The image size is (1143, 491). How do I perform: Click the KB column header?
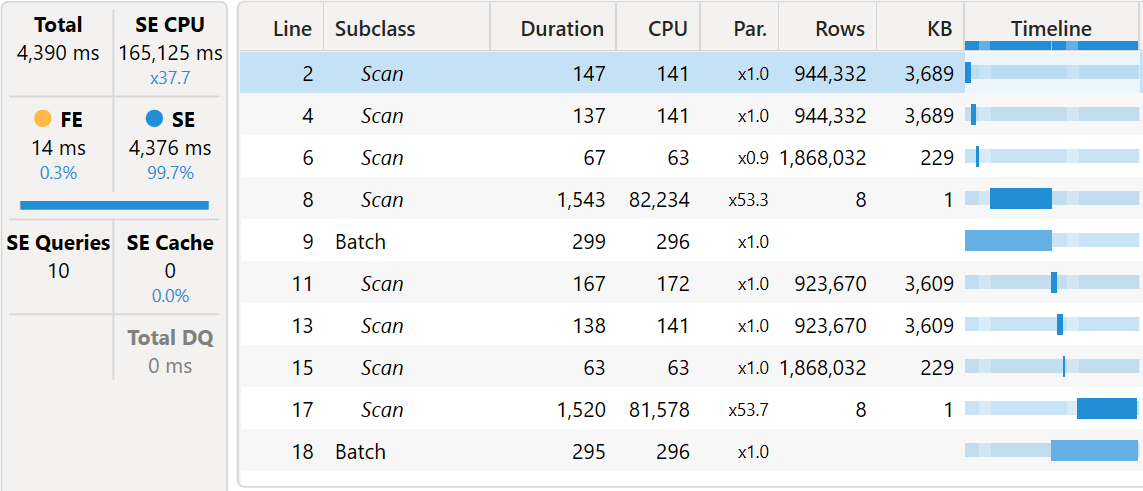939,29
